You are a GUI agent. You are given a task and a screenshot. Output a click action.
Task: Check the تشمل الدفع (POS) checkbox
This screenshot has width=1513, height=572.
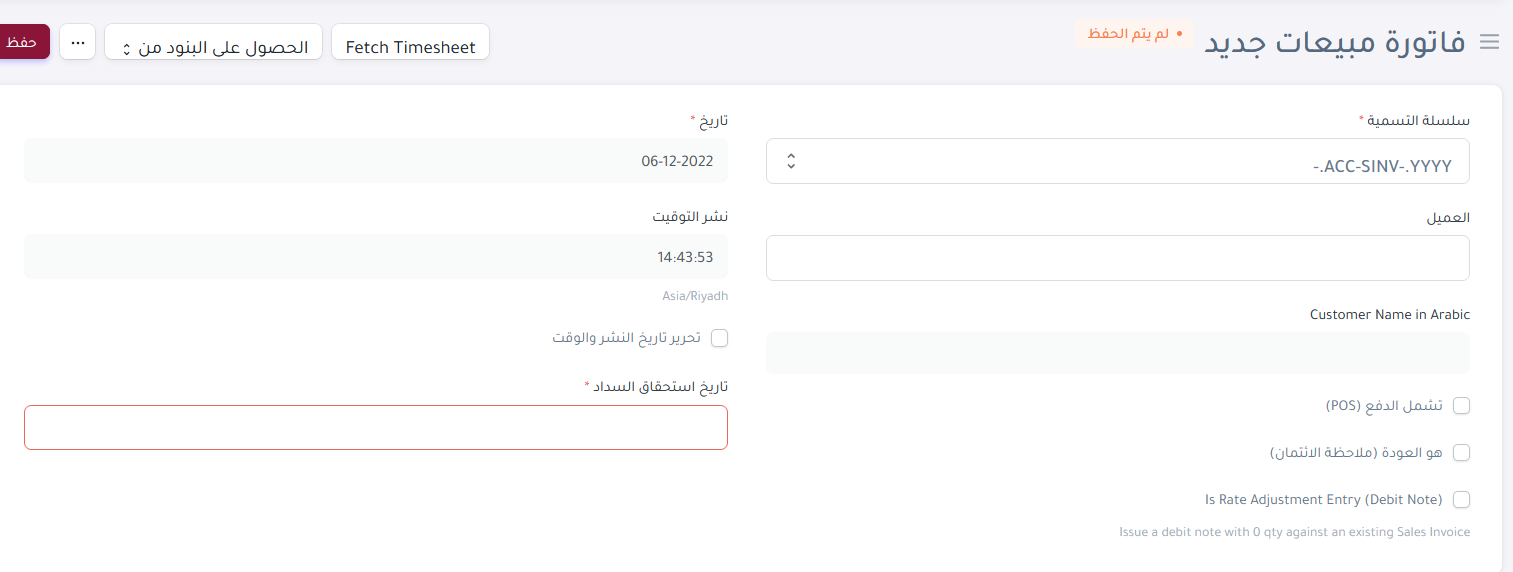[x=1461, y=405]
